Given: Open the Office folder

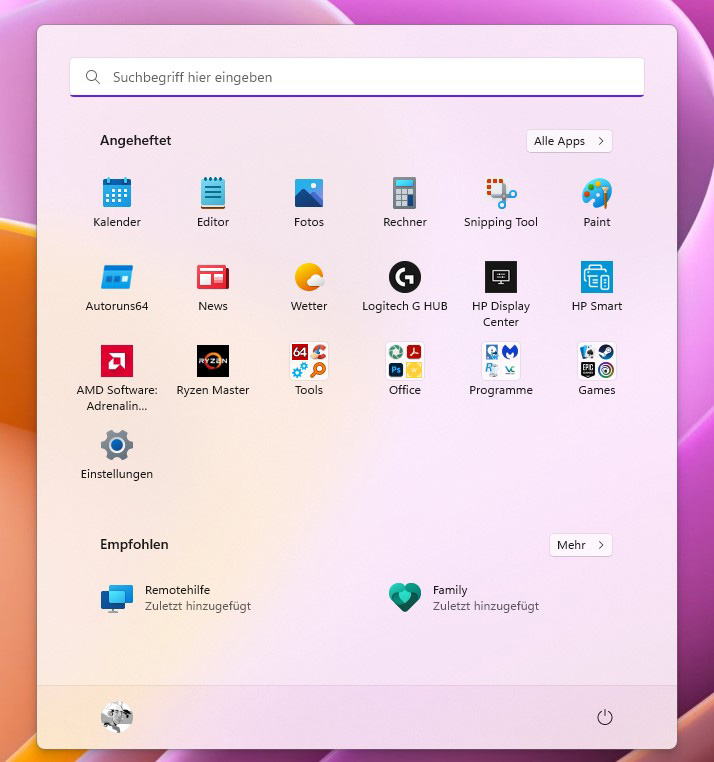Looking at the screenshot, I should (404, 370).
